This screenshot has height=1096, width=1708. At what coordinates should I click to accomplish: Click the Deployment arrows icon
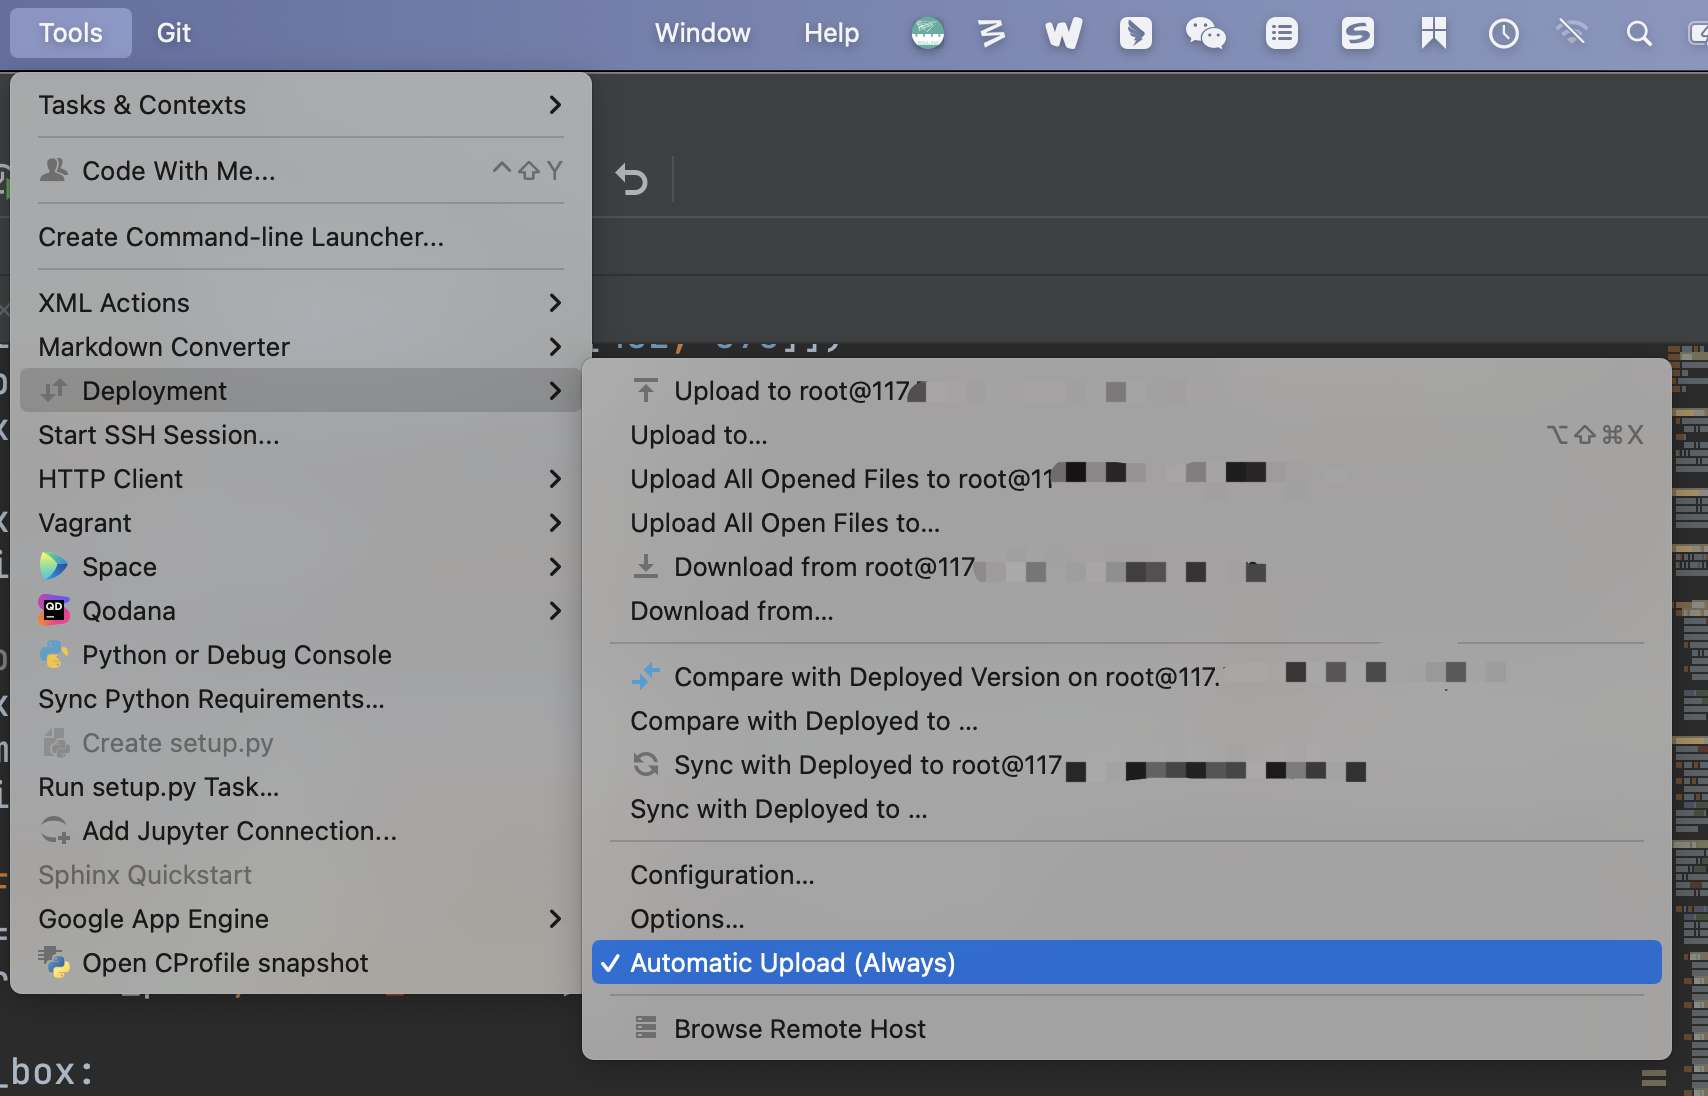(x=54, y=390)
